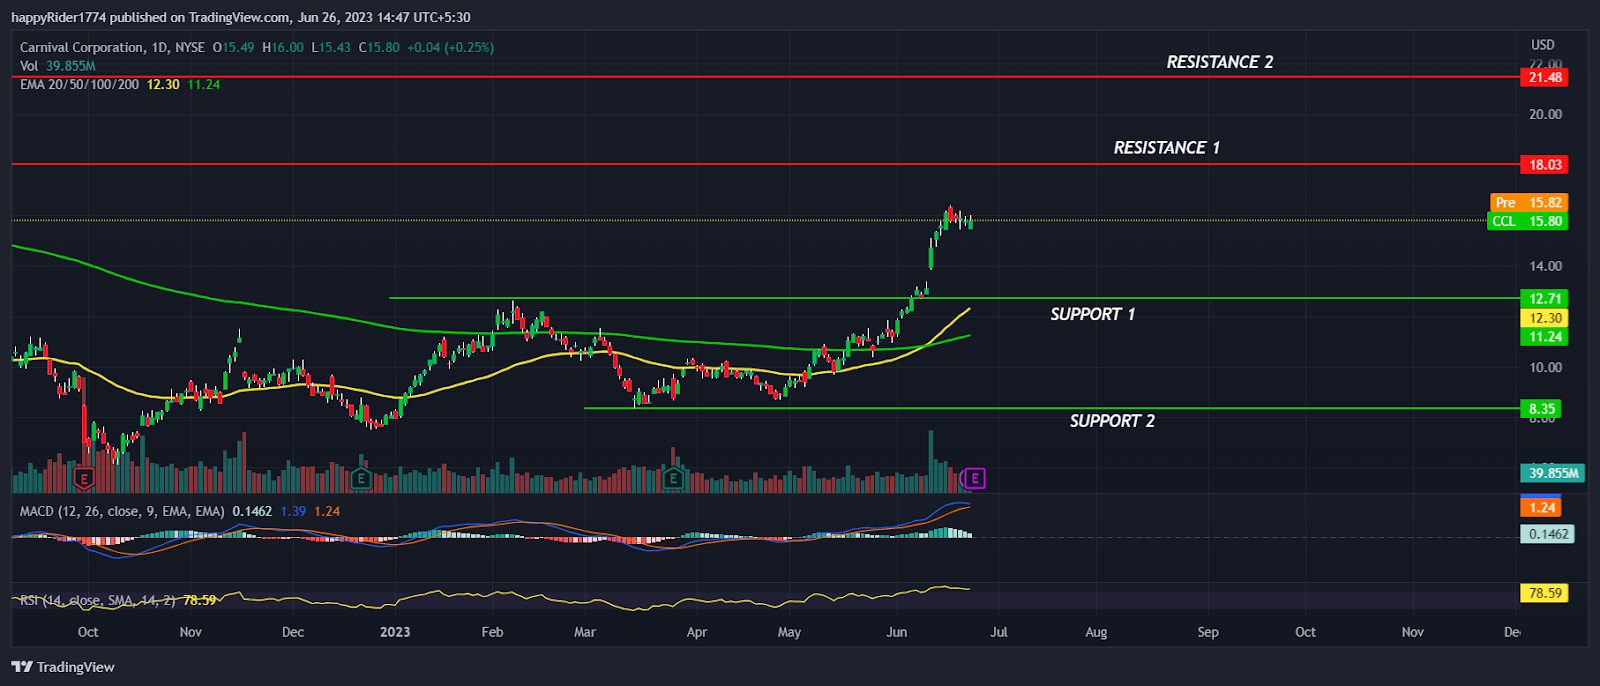Click the Mar label on time axis
Image resolution: width=1600 pixels, height=686 pixels.
[x=585, y=632]
